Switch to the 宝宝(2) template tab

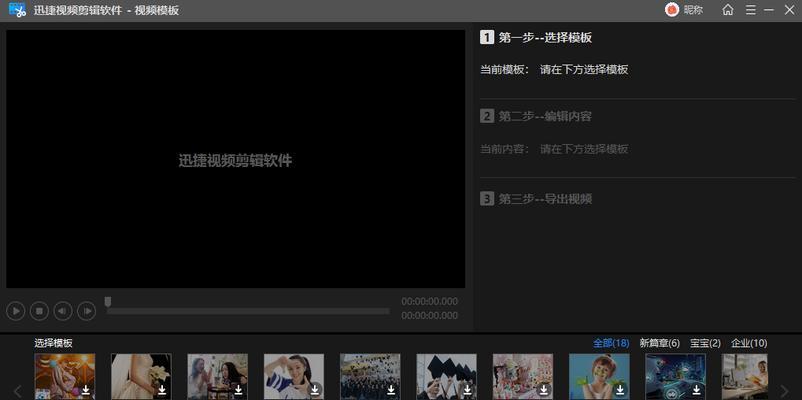(705, 343)
